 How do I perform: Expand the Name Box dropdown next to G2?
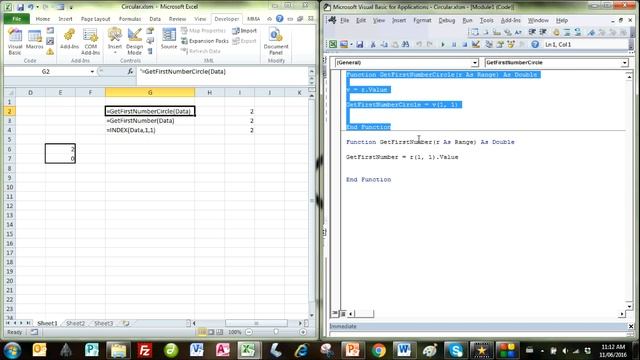pos(92,71)
